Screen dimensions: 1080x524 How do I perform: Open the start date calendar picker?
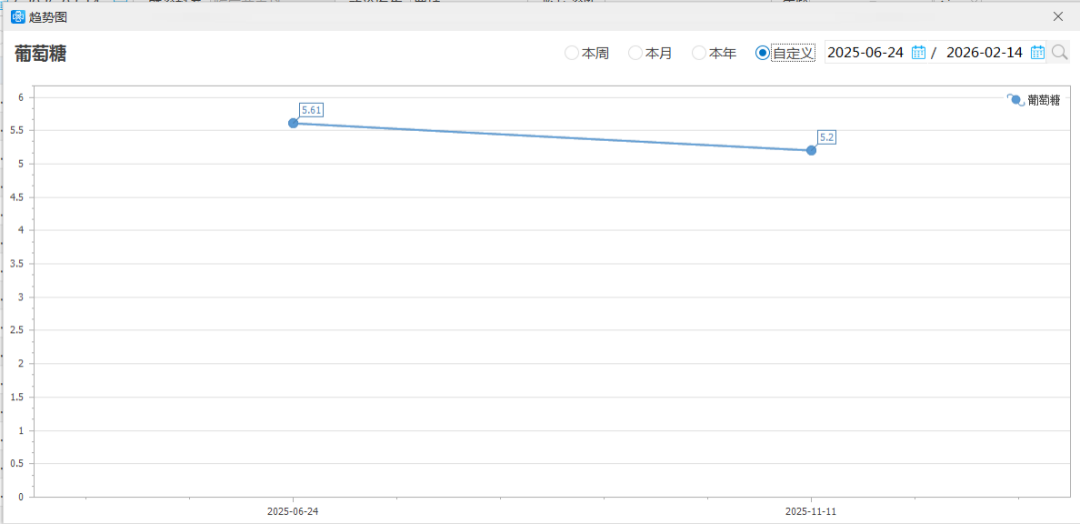(918, 53)
